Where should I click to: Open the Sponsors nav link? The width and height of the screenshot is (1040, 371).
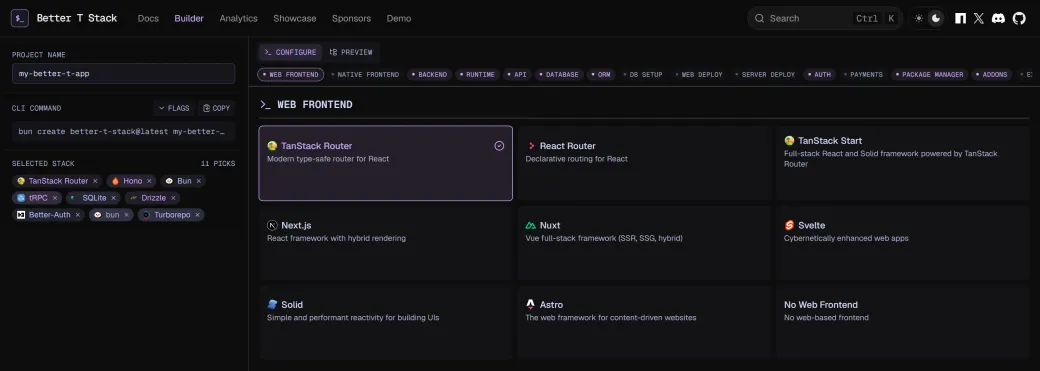[x=352, y=19]
